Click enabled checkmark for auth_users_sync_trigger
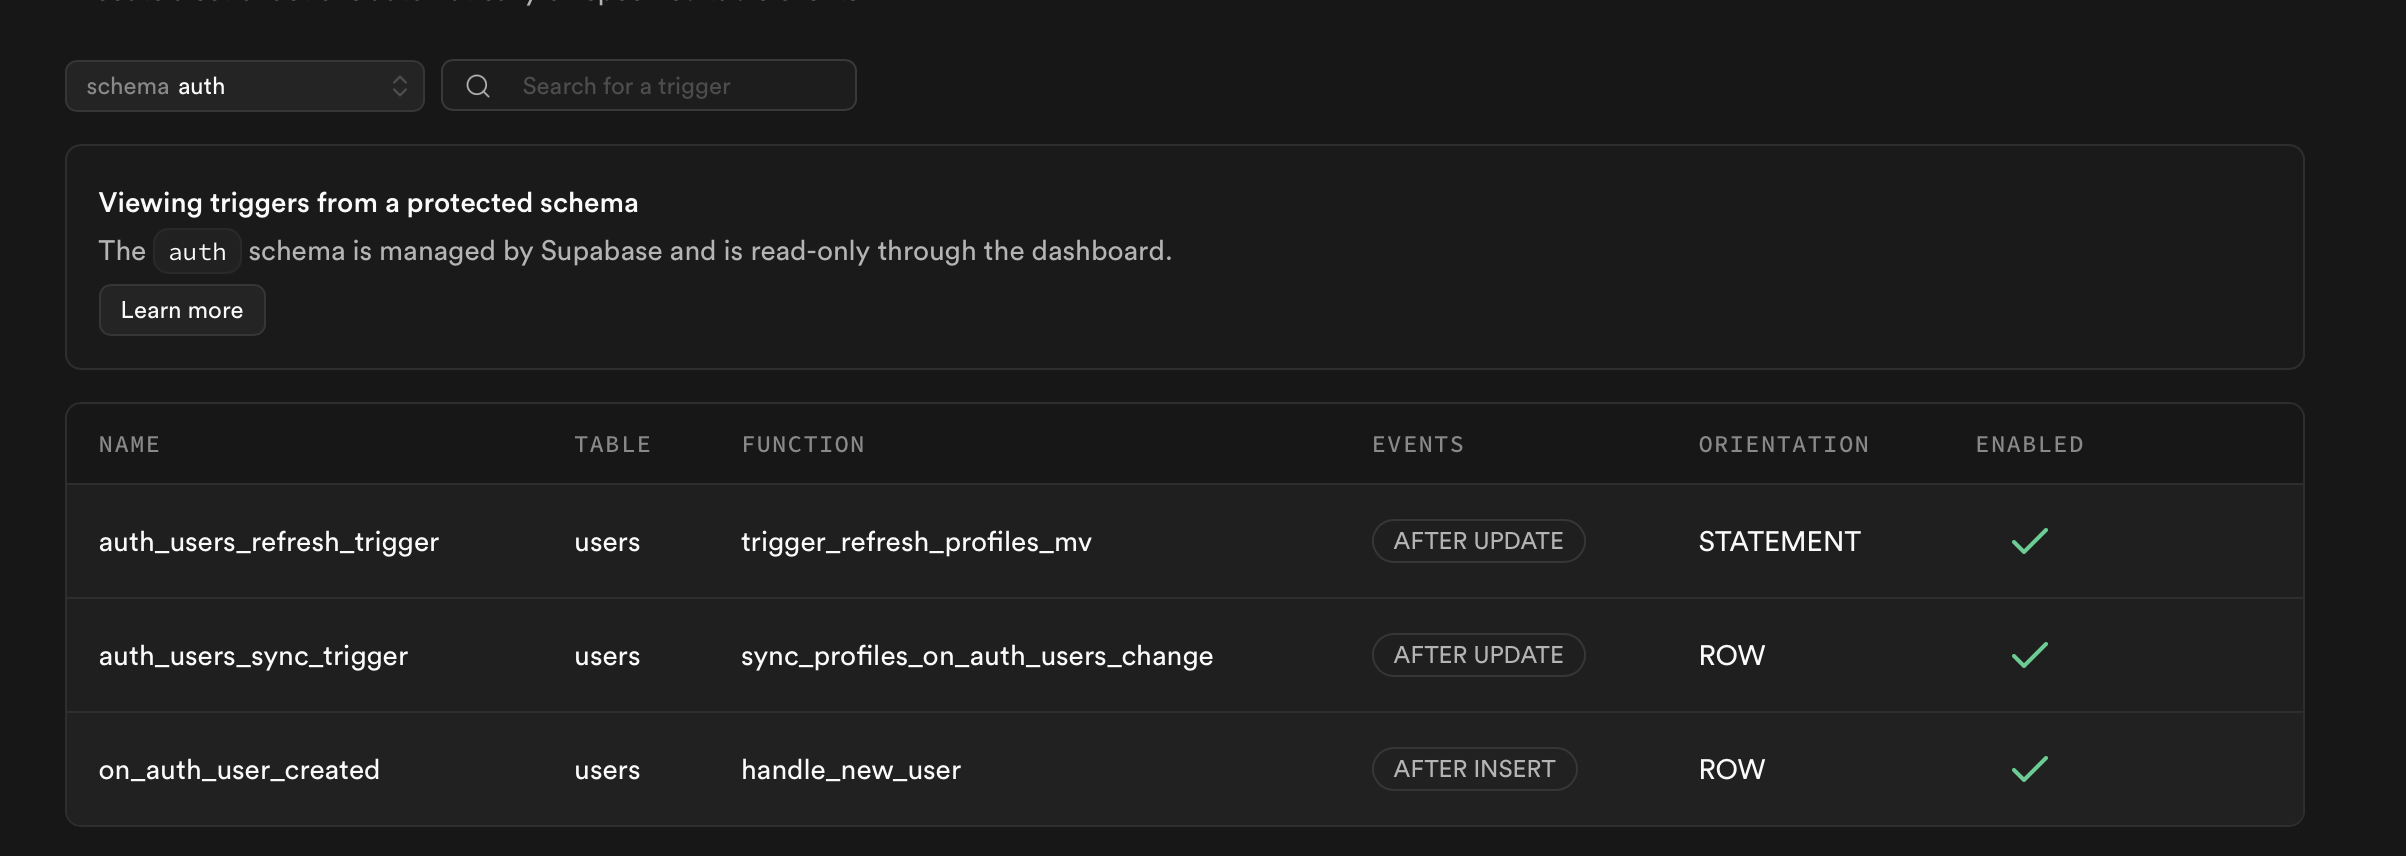 2029,655
